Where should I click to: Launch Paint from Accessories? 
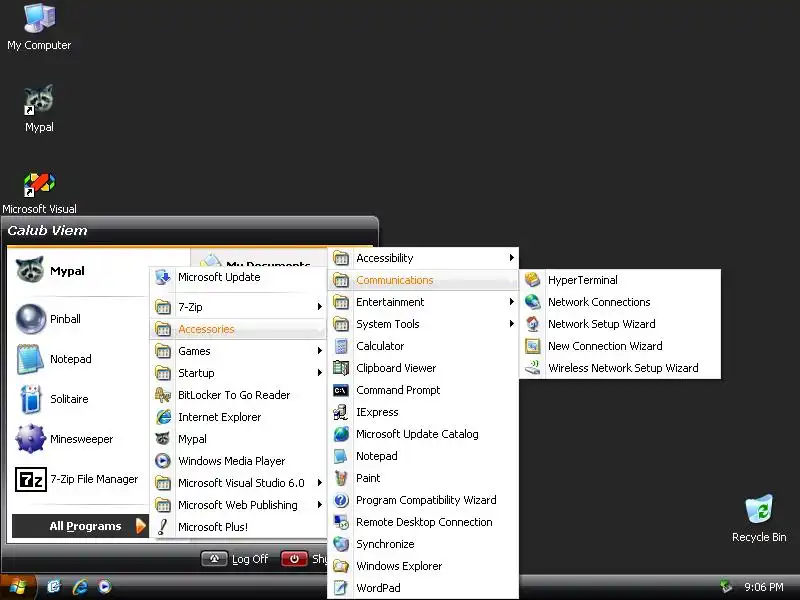coord(423,478)
